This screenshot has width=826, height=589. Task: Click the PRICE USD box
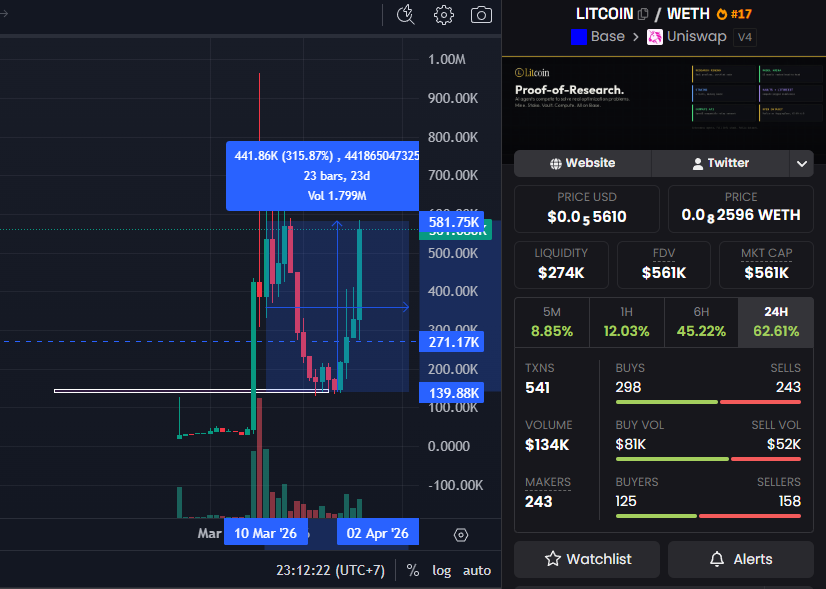coord(587,209)
